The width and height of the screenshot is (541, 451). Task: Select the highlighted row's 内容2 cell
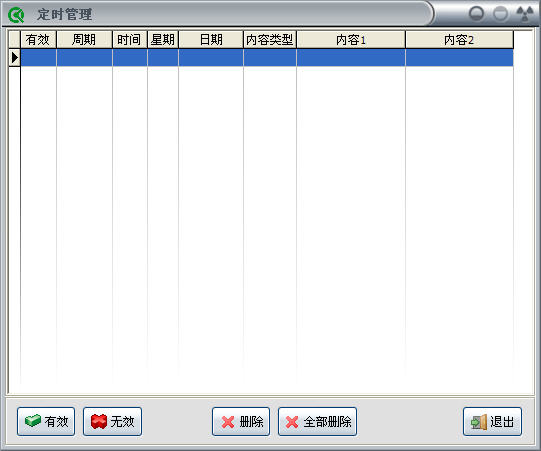pos(459,58)
